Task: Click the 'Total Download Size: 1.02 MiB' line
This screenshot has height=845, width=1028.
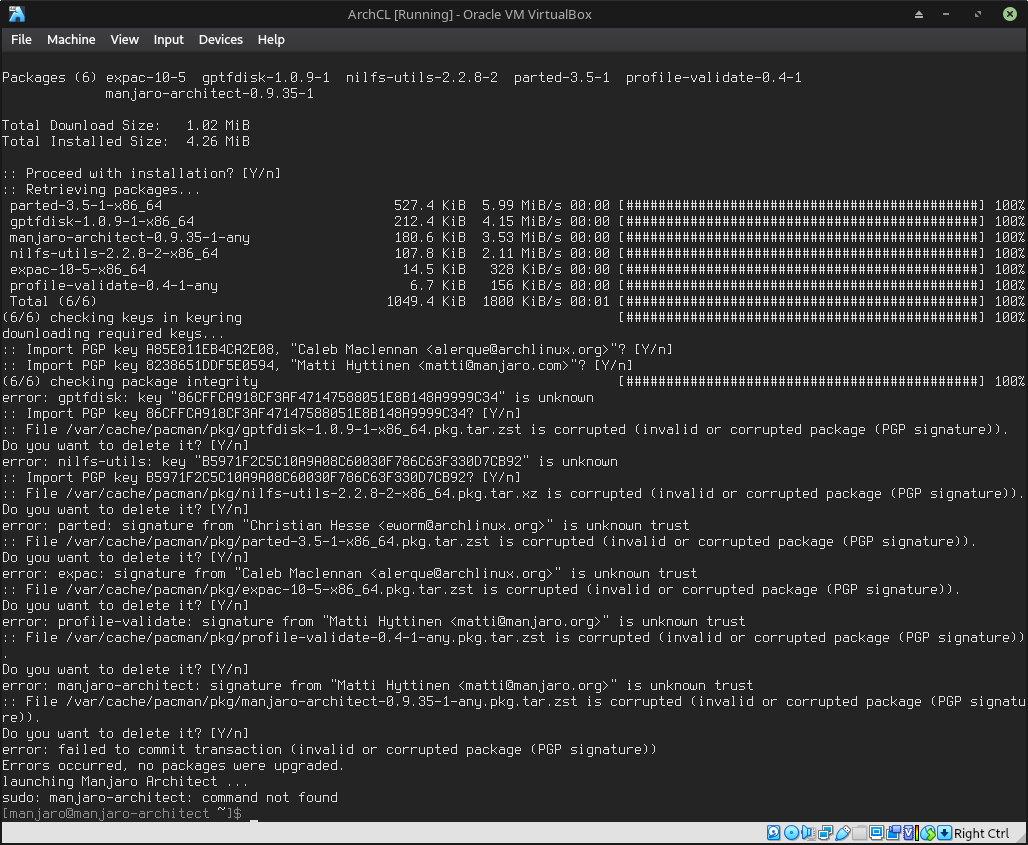Action: click(126, 125)
